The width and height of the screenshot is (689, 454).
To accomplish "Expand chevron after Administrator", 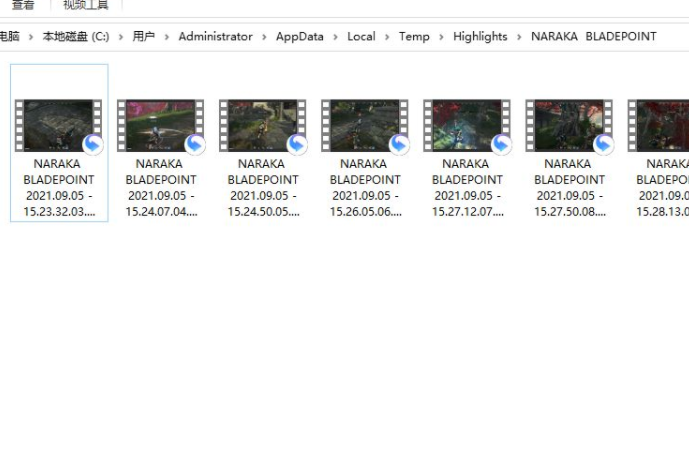I will coord(264,37).
